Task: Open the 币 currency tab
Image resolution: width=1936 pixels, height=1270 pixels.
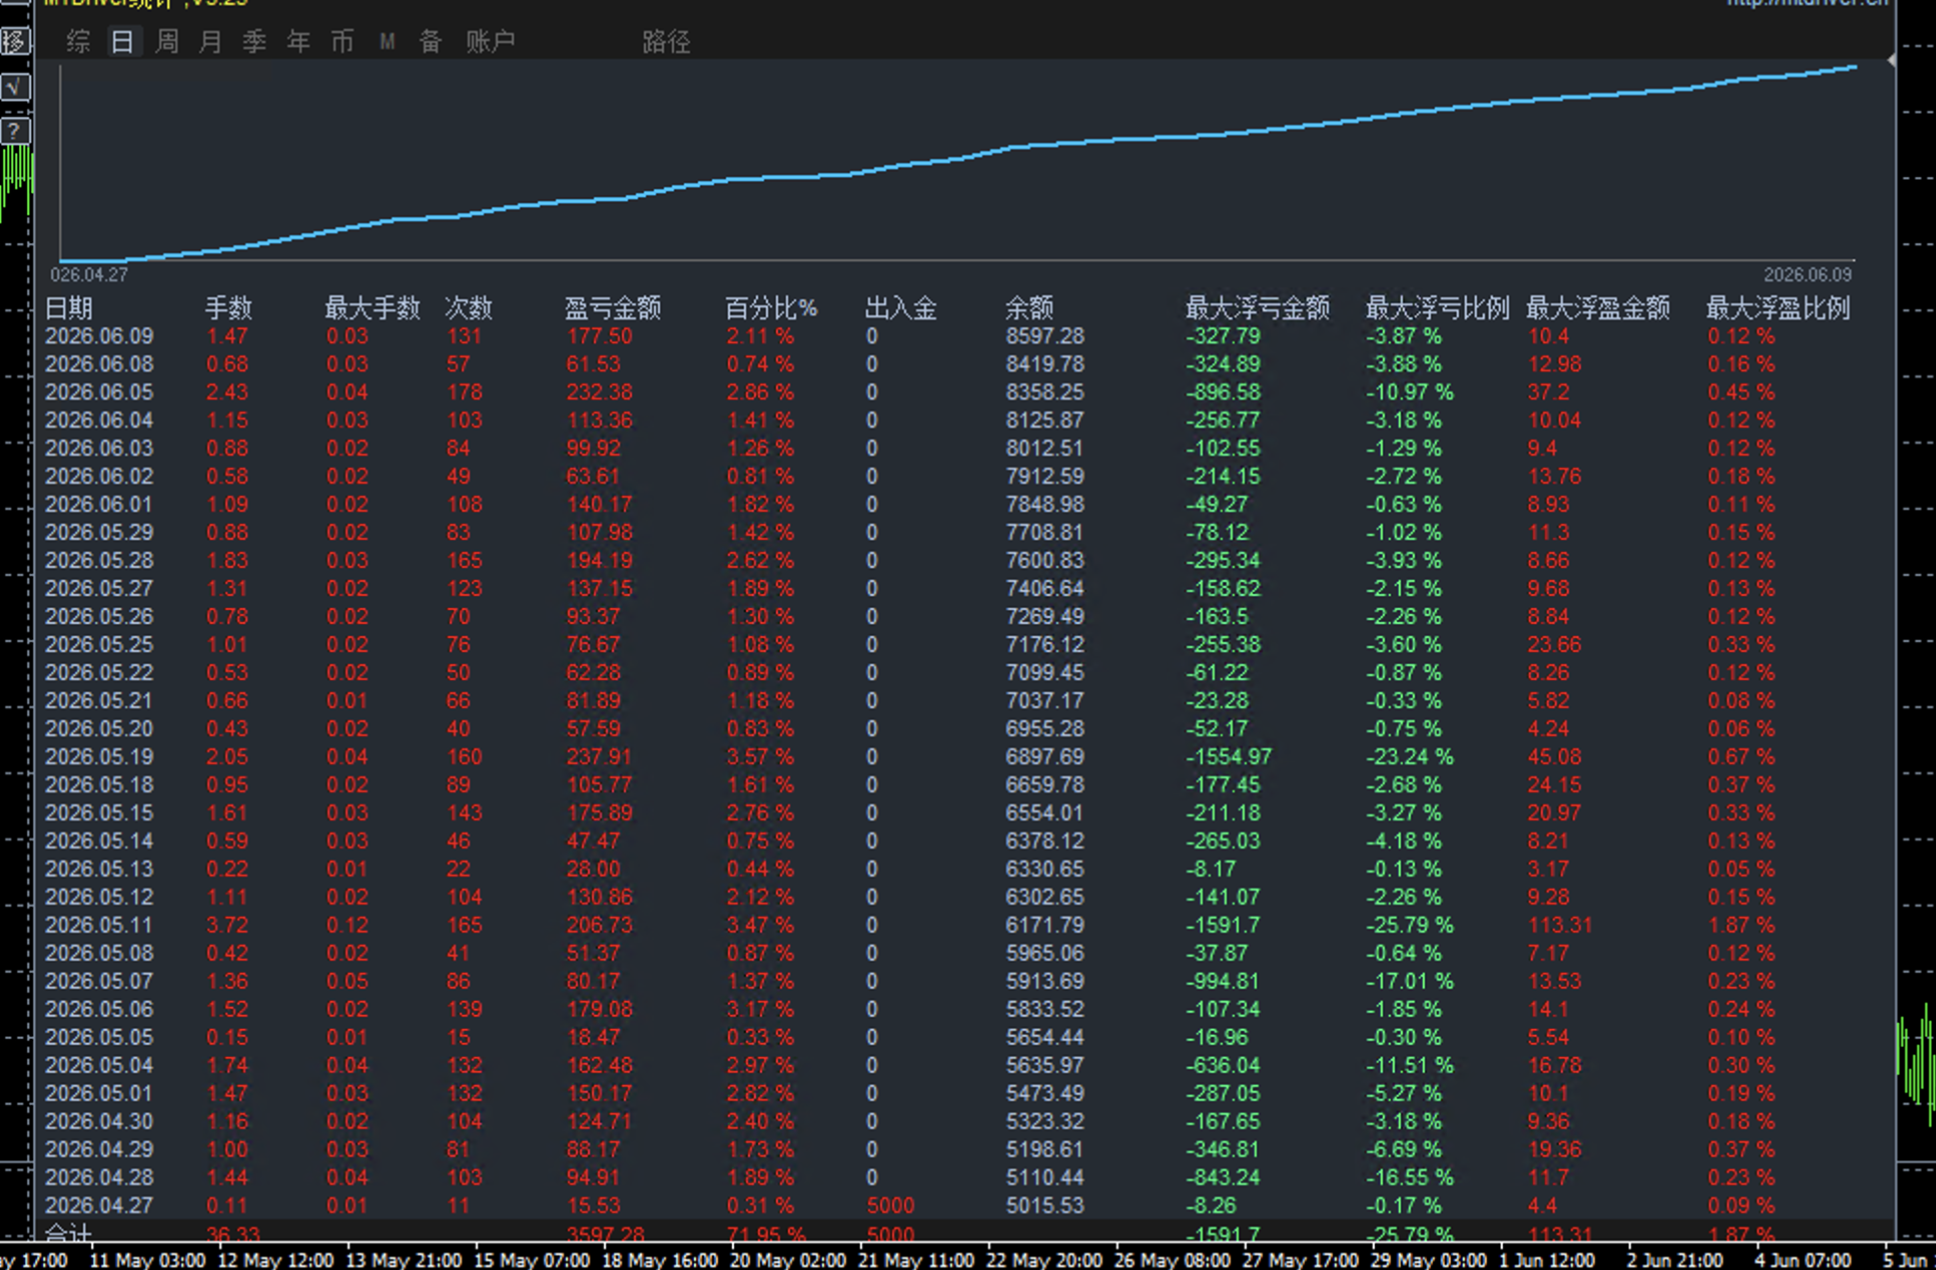Action: pyautogui.click(x=342, y=41)
